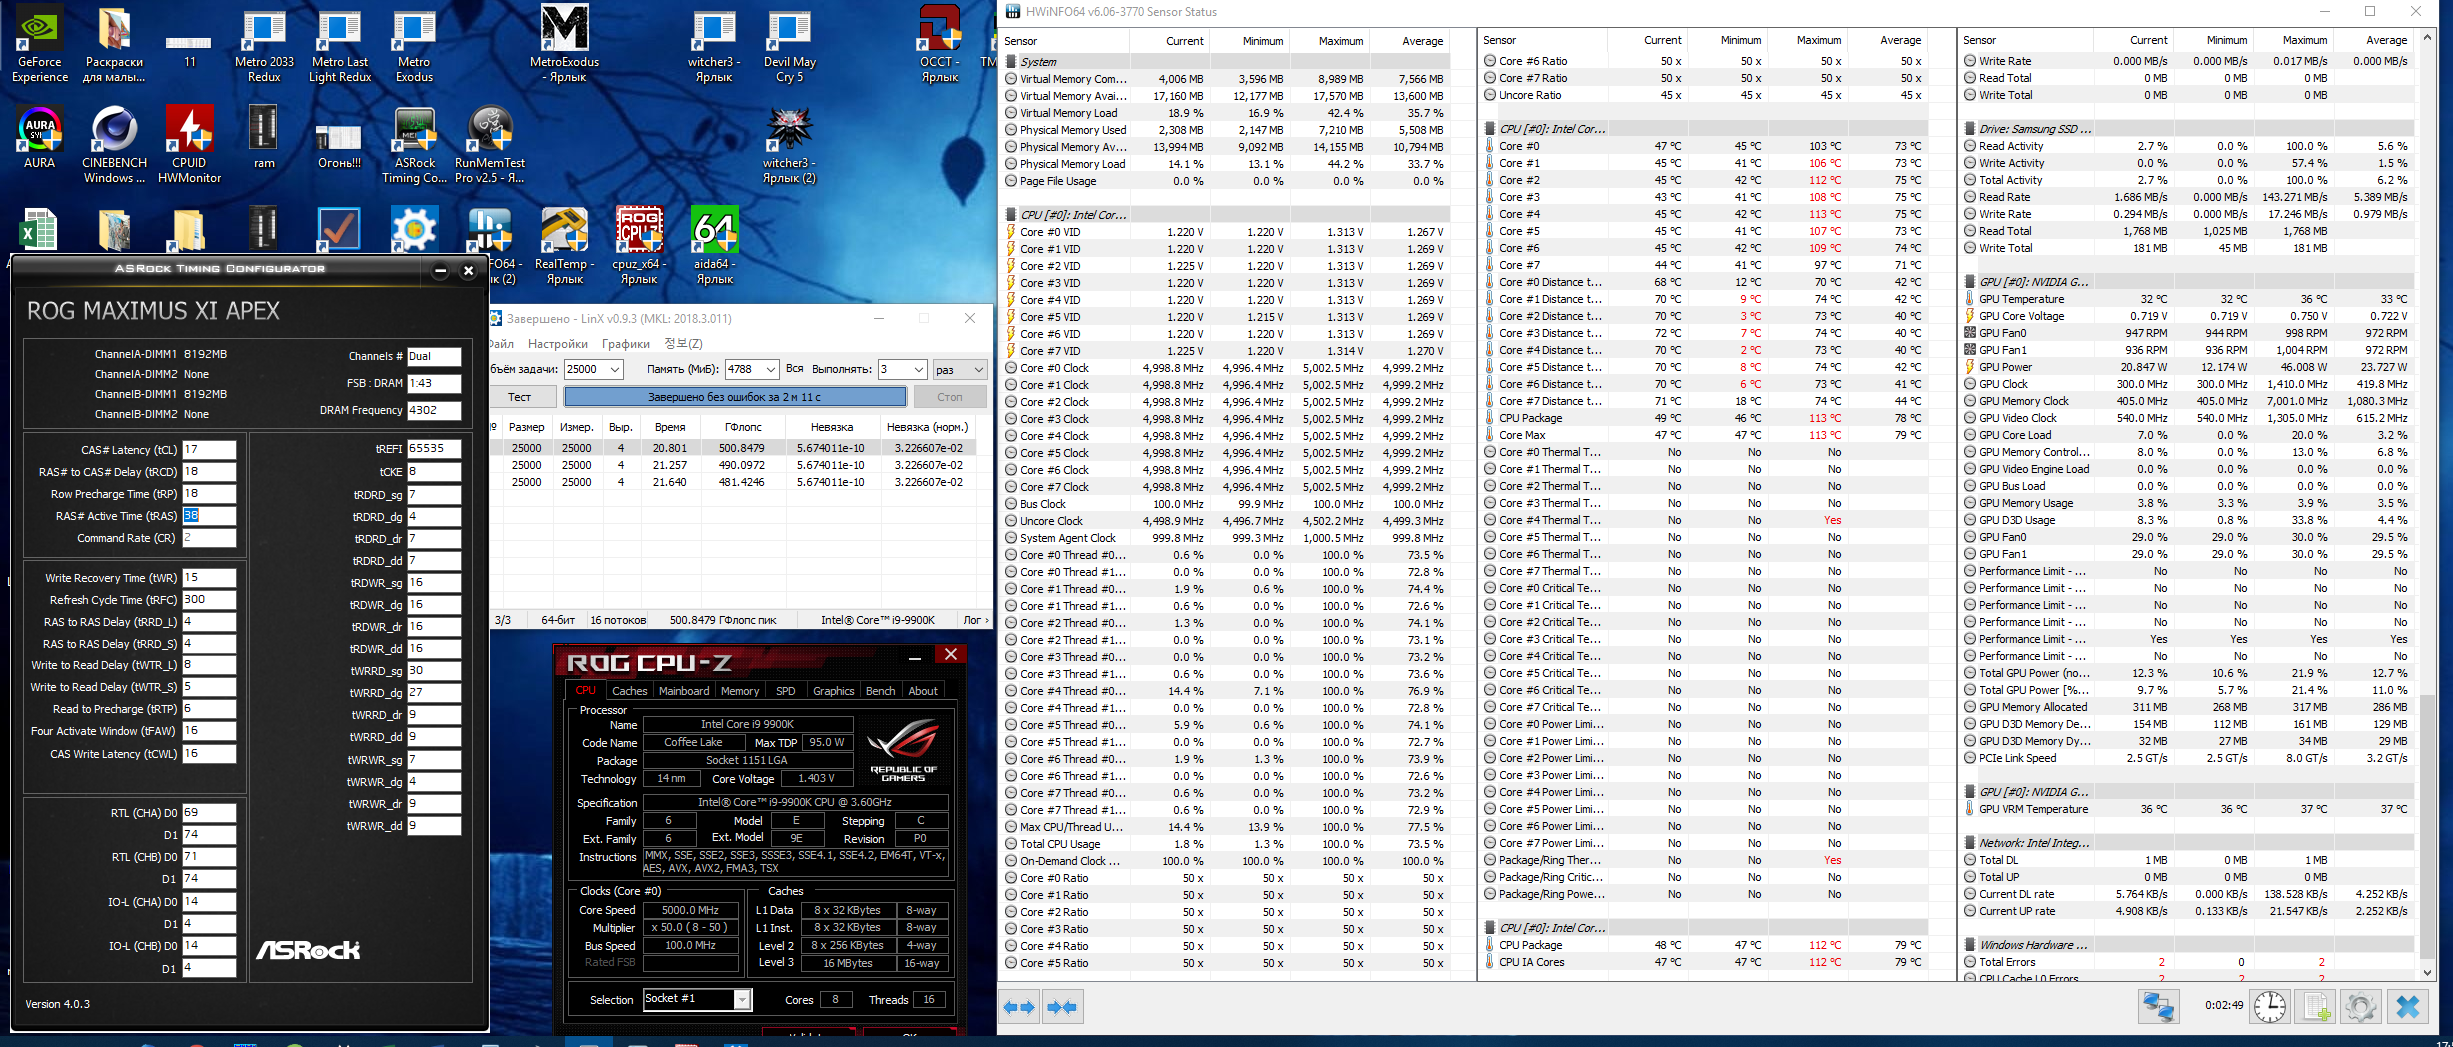The image size is (2453, 1047).
Task: Switch to the Graphics tab in ROG CPU-Z
Action: pyautogui.click(x=834, y=691)
